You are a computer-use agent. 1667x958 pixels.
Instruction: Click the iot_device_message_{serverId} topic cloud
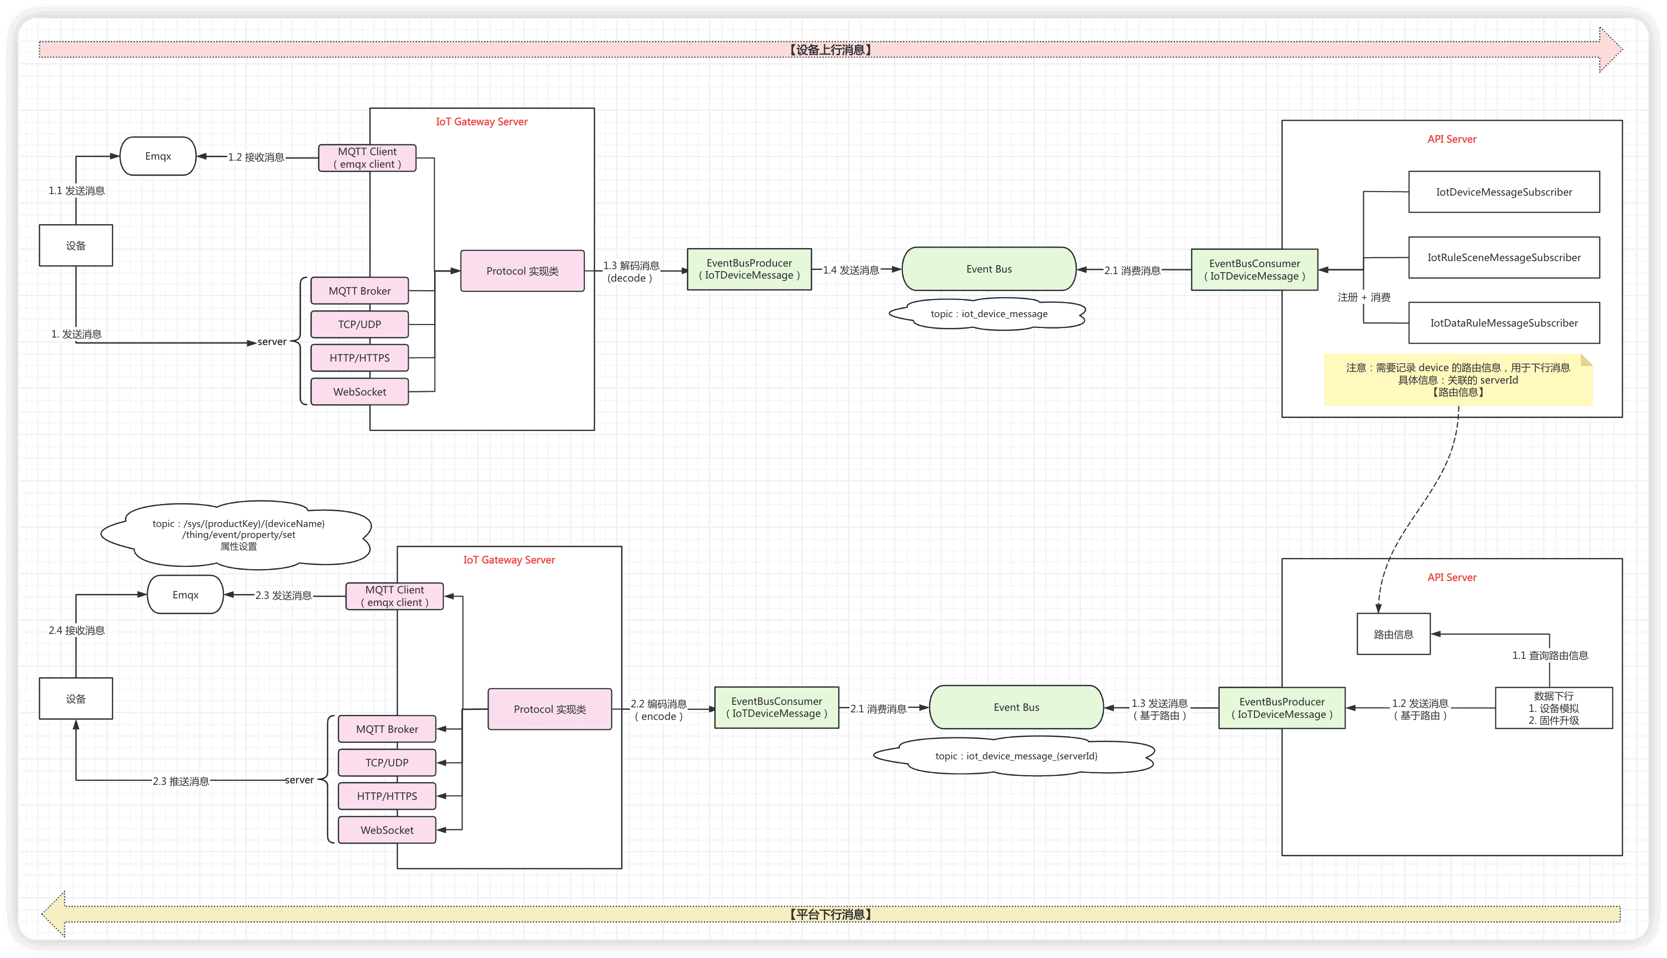click(1015, 756)
